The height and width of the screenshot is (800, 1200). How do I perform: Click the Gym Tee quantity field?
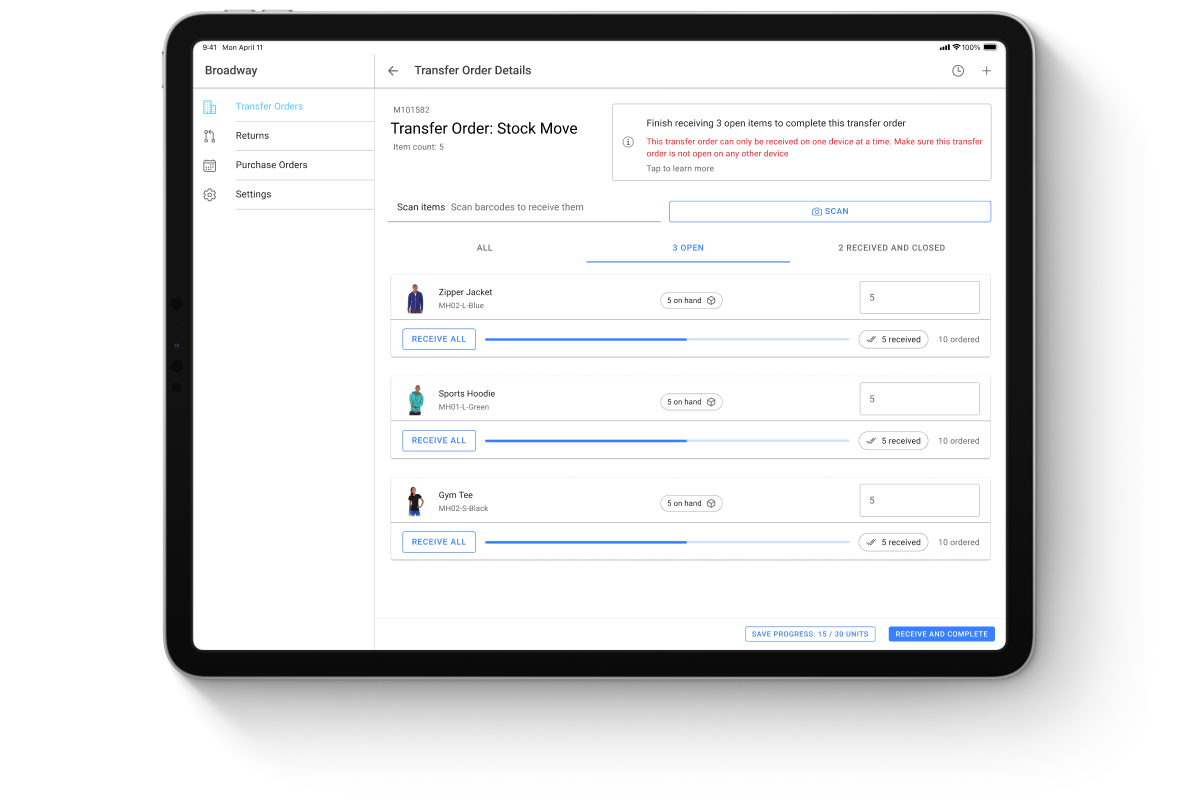[x=920, y=500]
